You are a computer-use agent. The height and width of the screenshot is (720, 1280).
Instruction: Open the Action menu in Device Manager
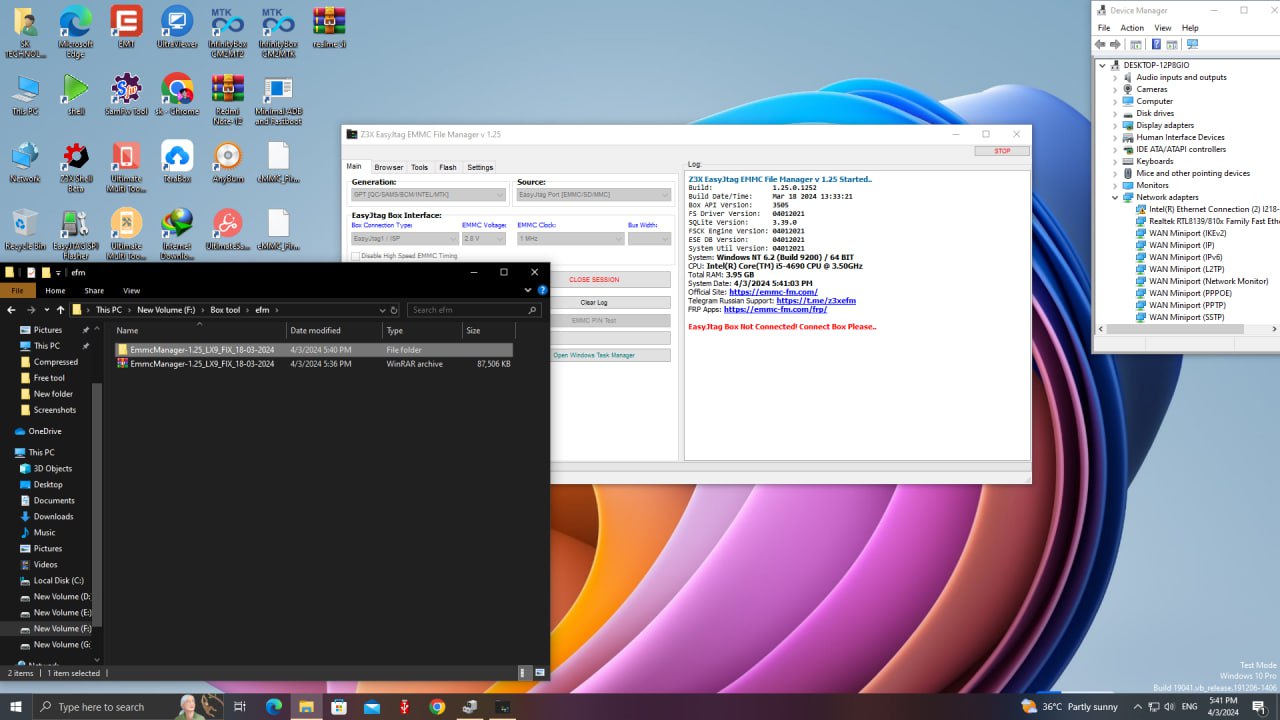point(1132,28)
